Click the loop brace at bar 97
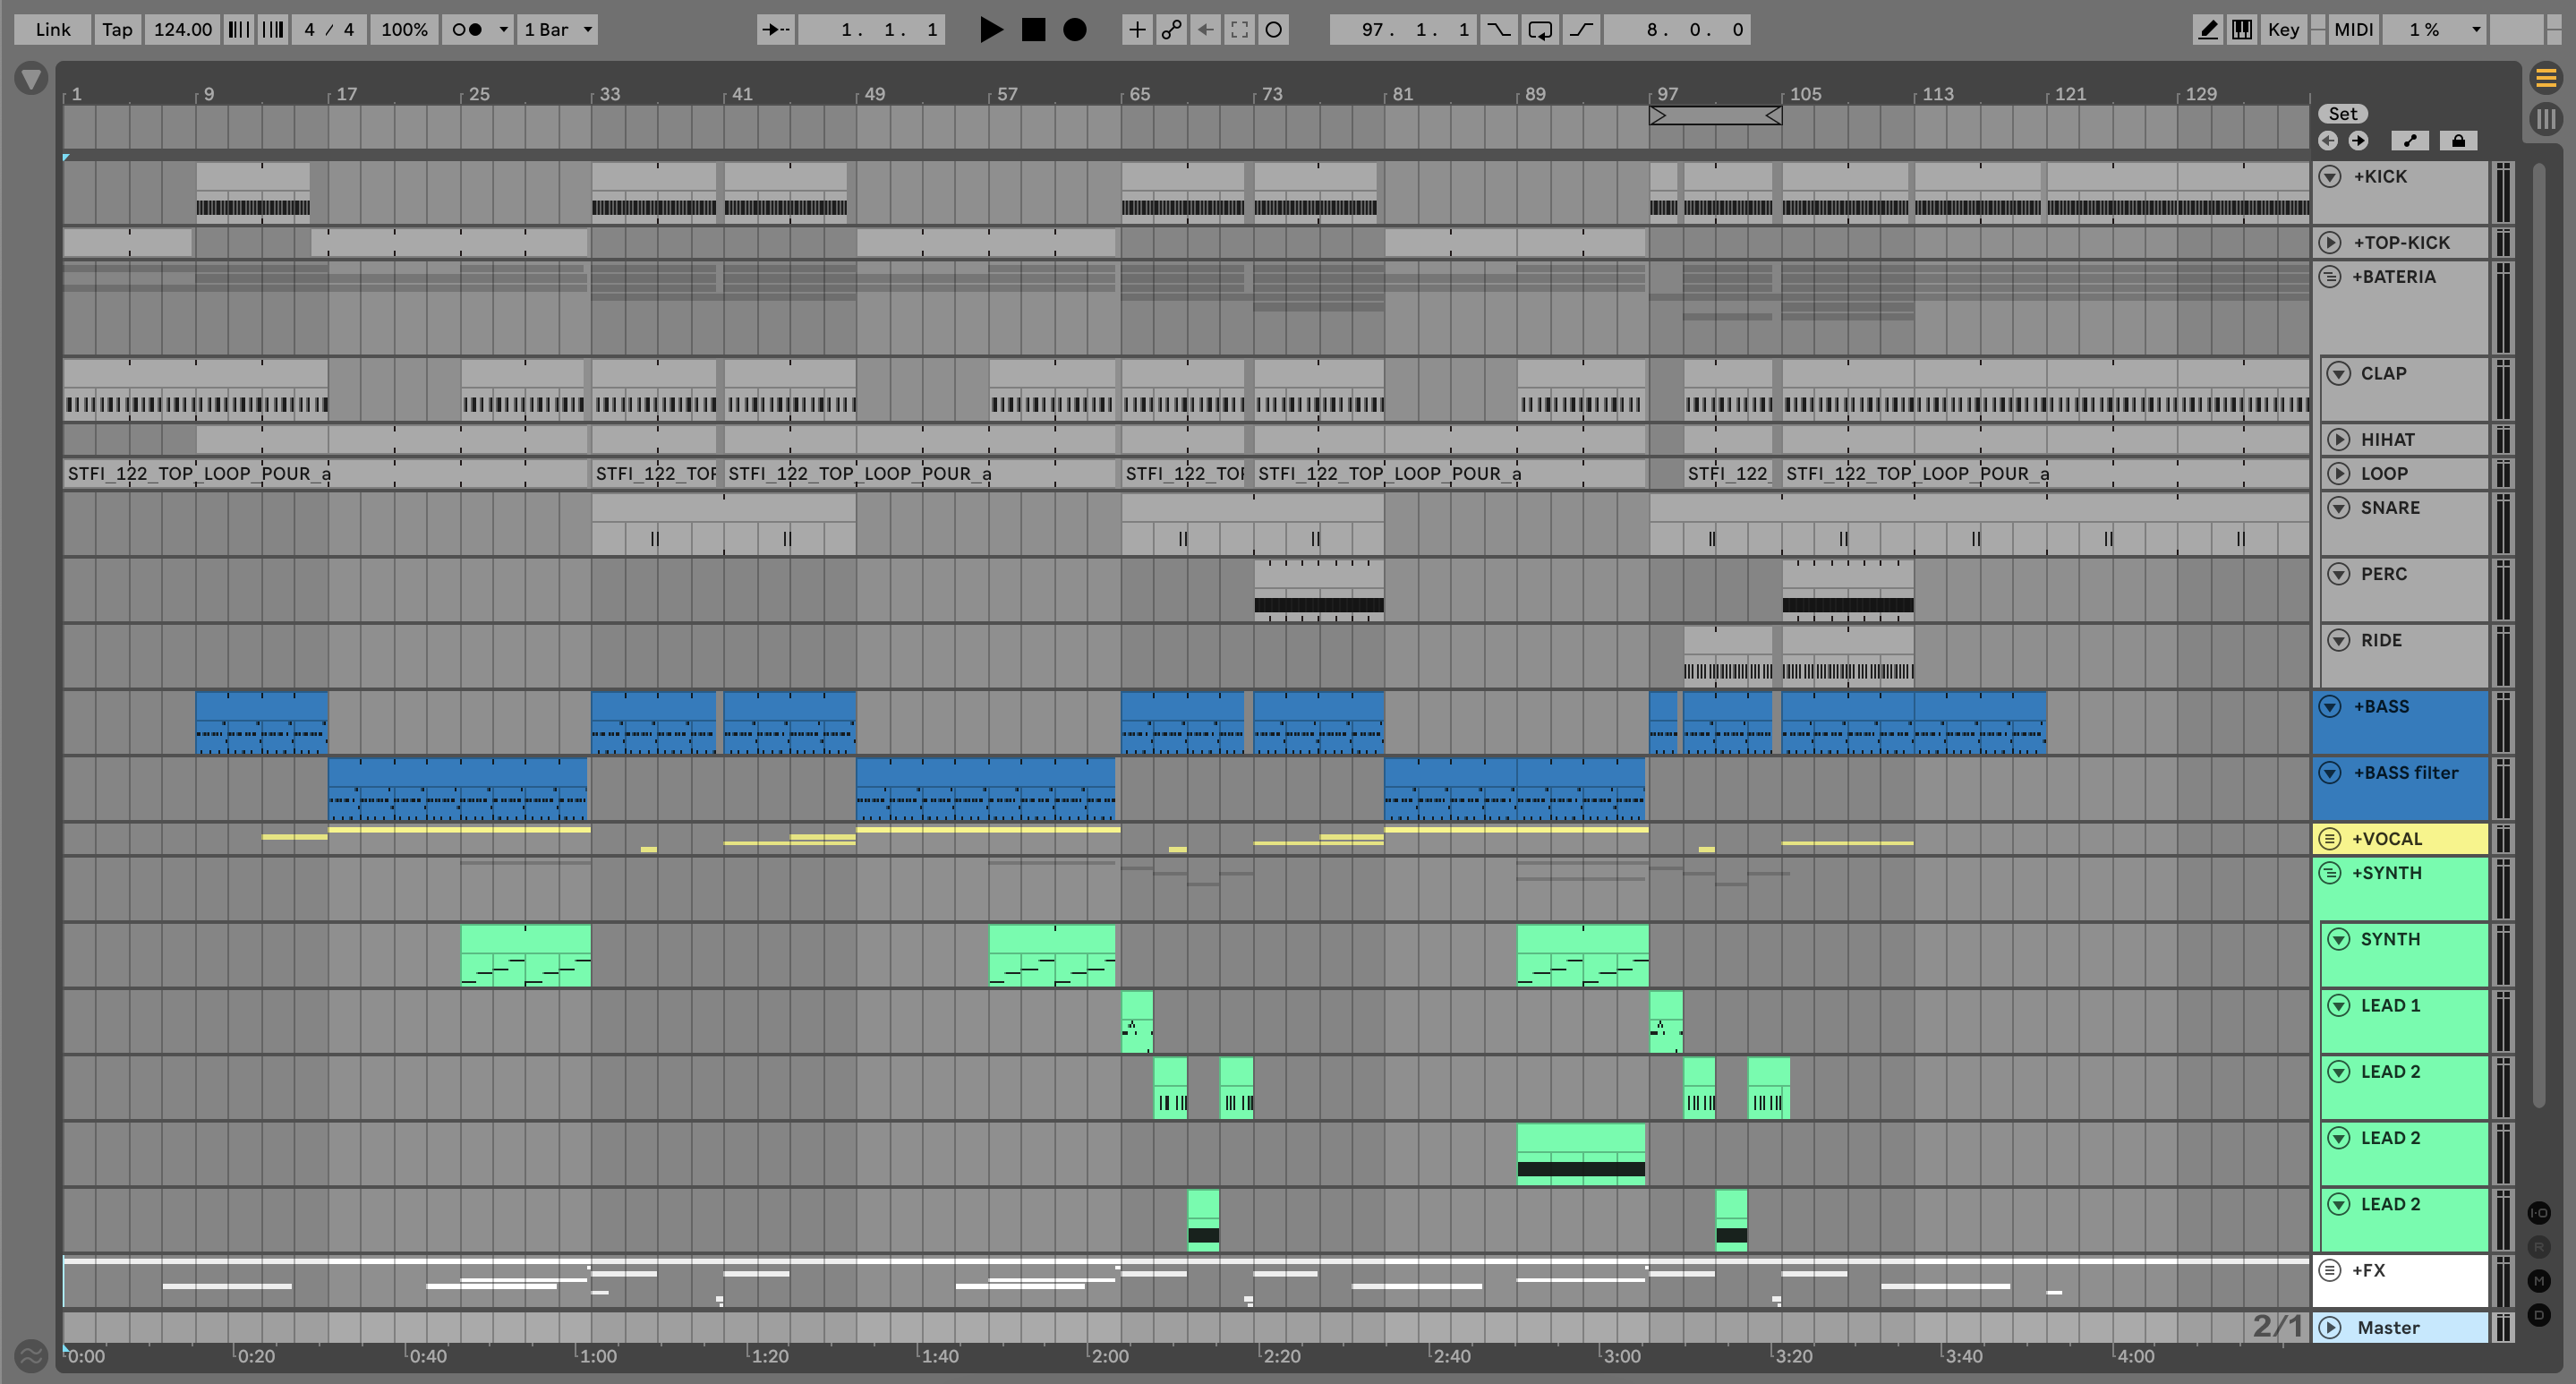 (x=1715, y=116)
